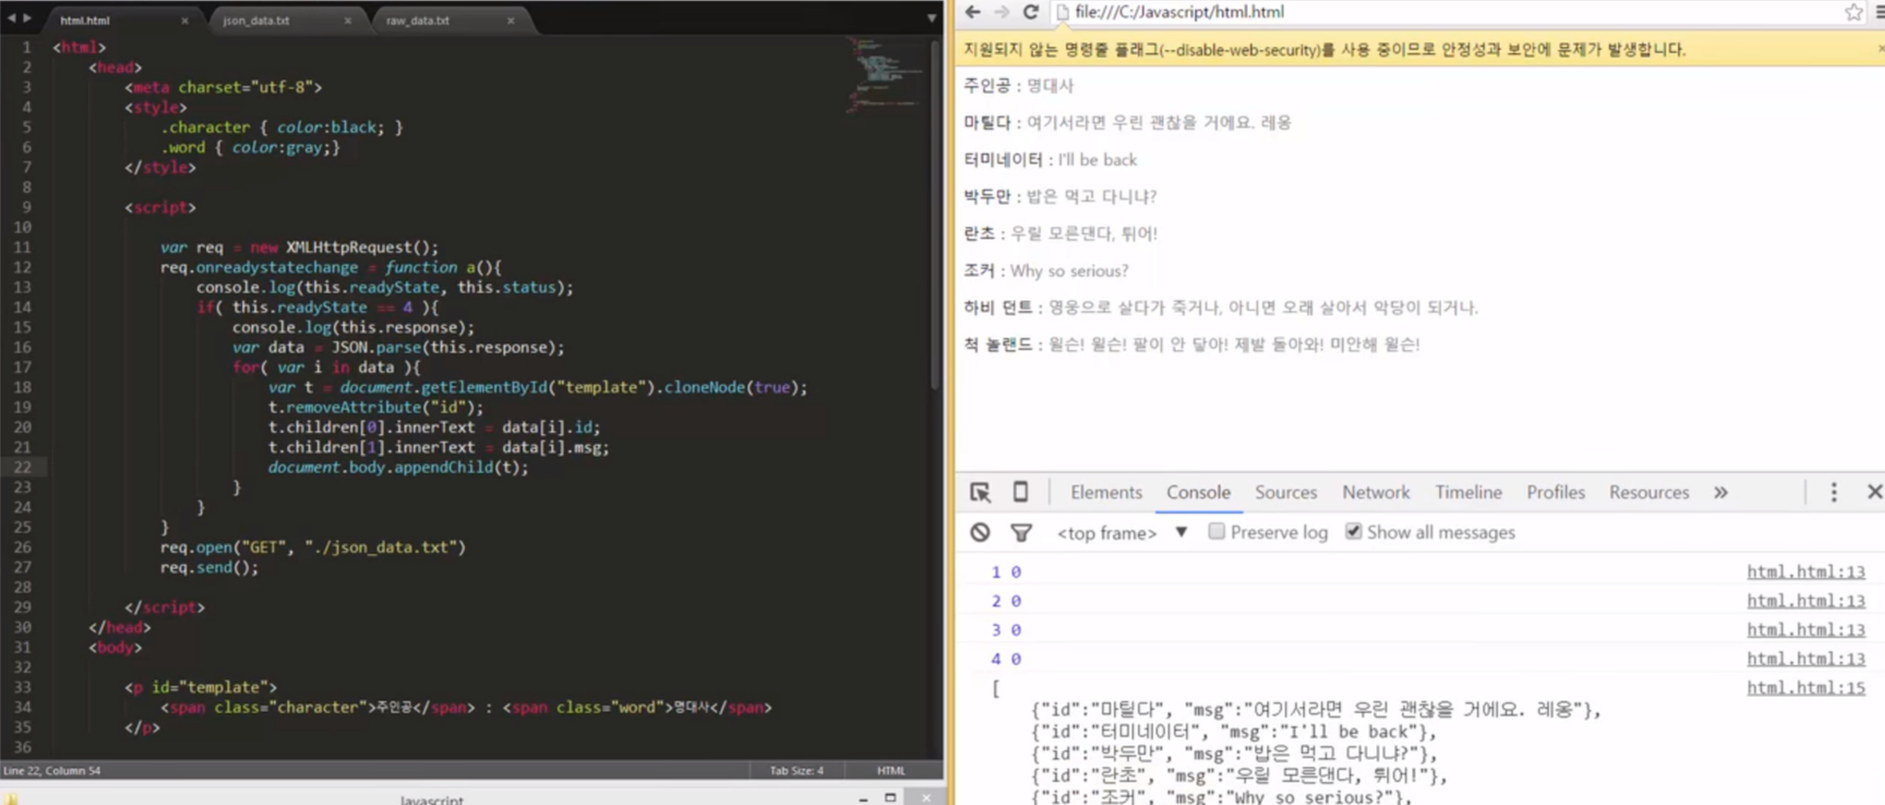Click the 터미네이터 line in the page
The width and height of the screenshot is (1885, 805).
pos(1050,160)
